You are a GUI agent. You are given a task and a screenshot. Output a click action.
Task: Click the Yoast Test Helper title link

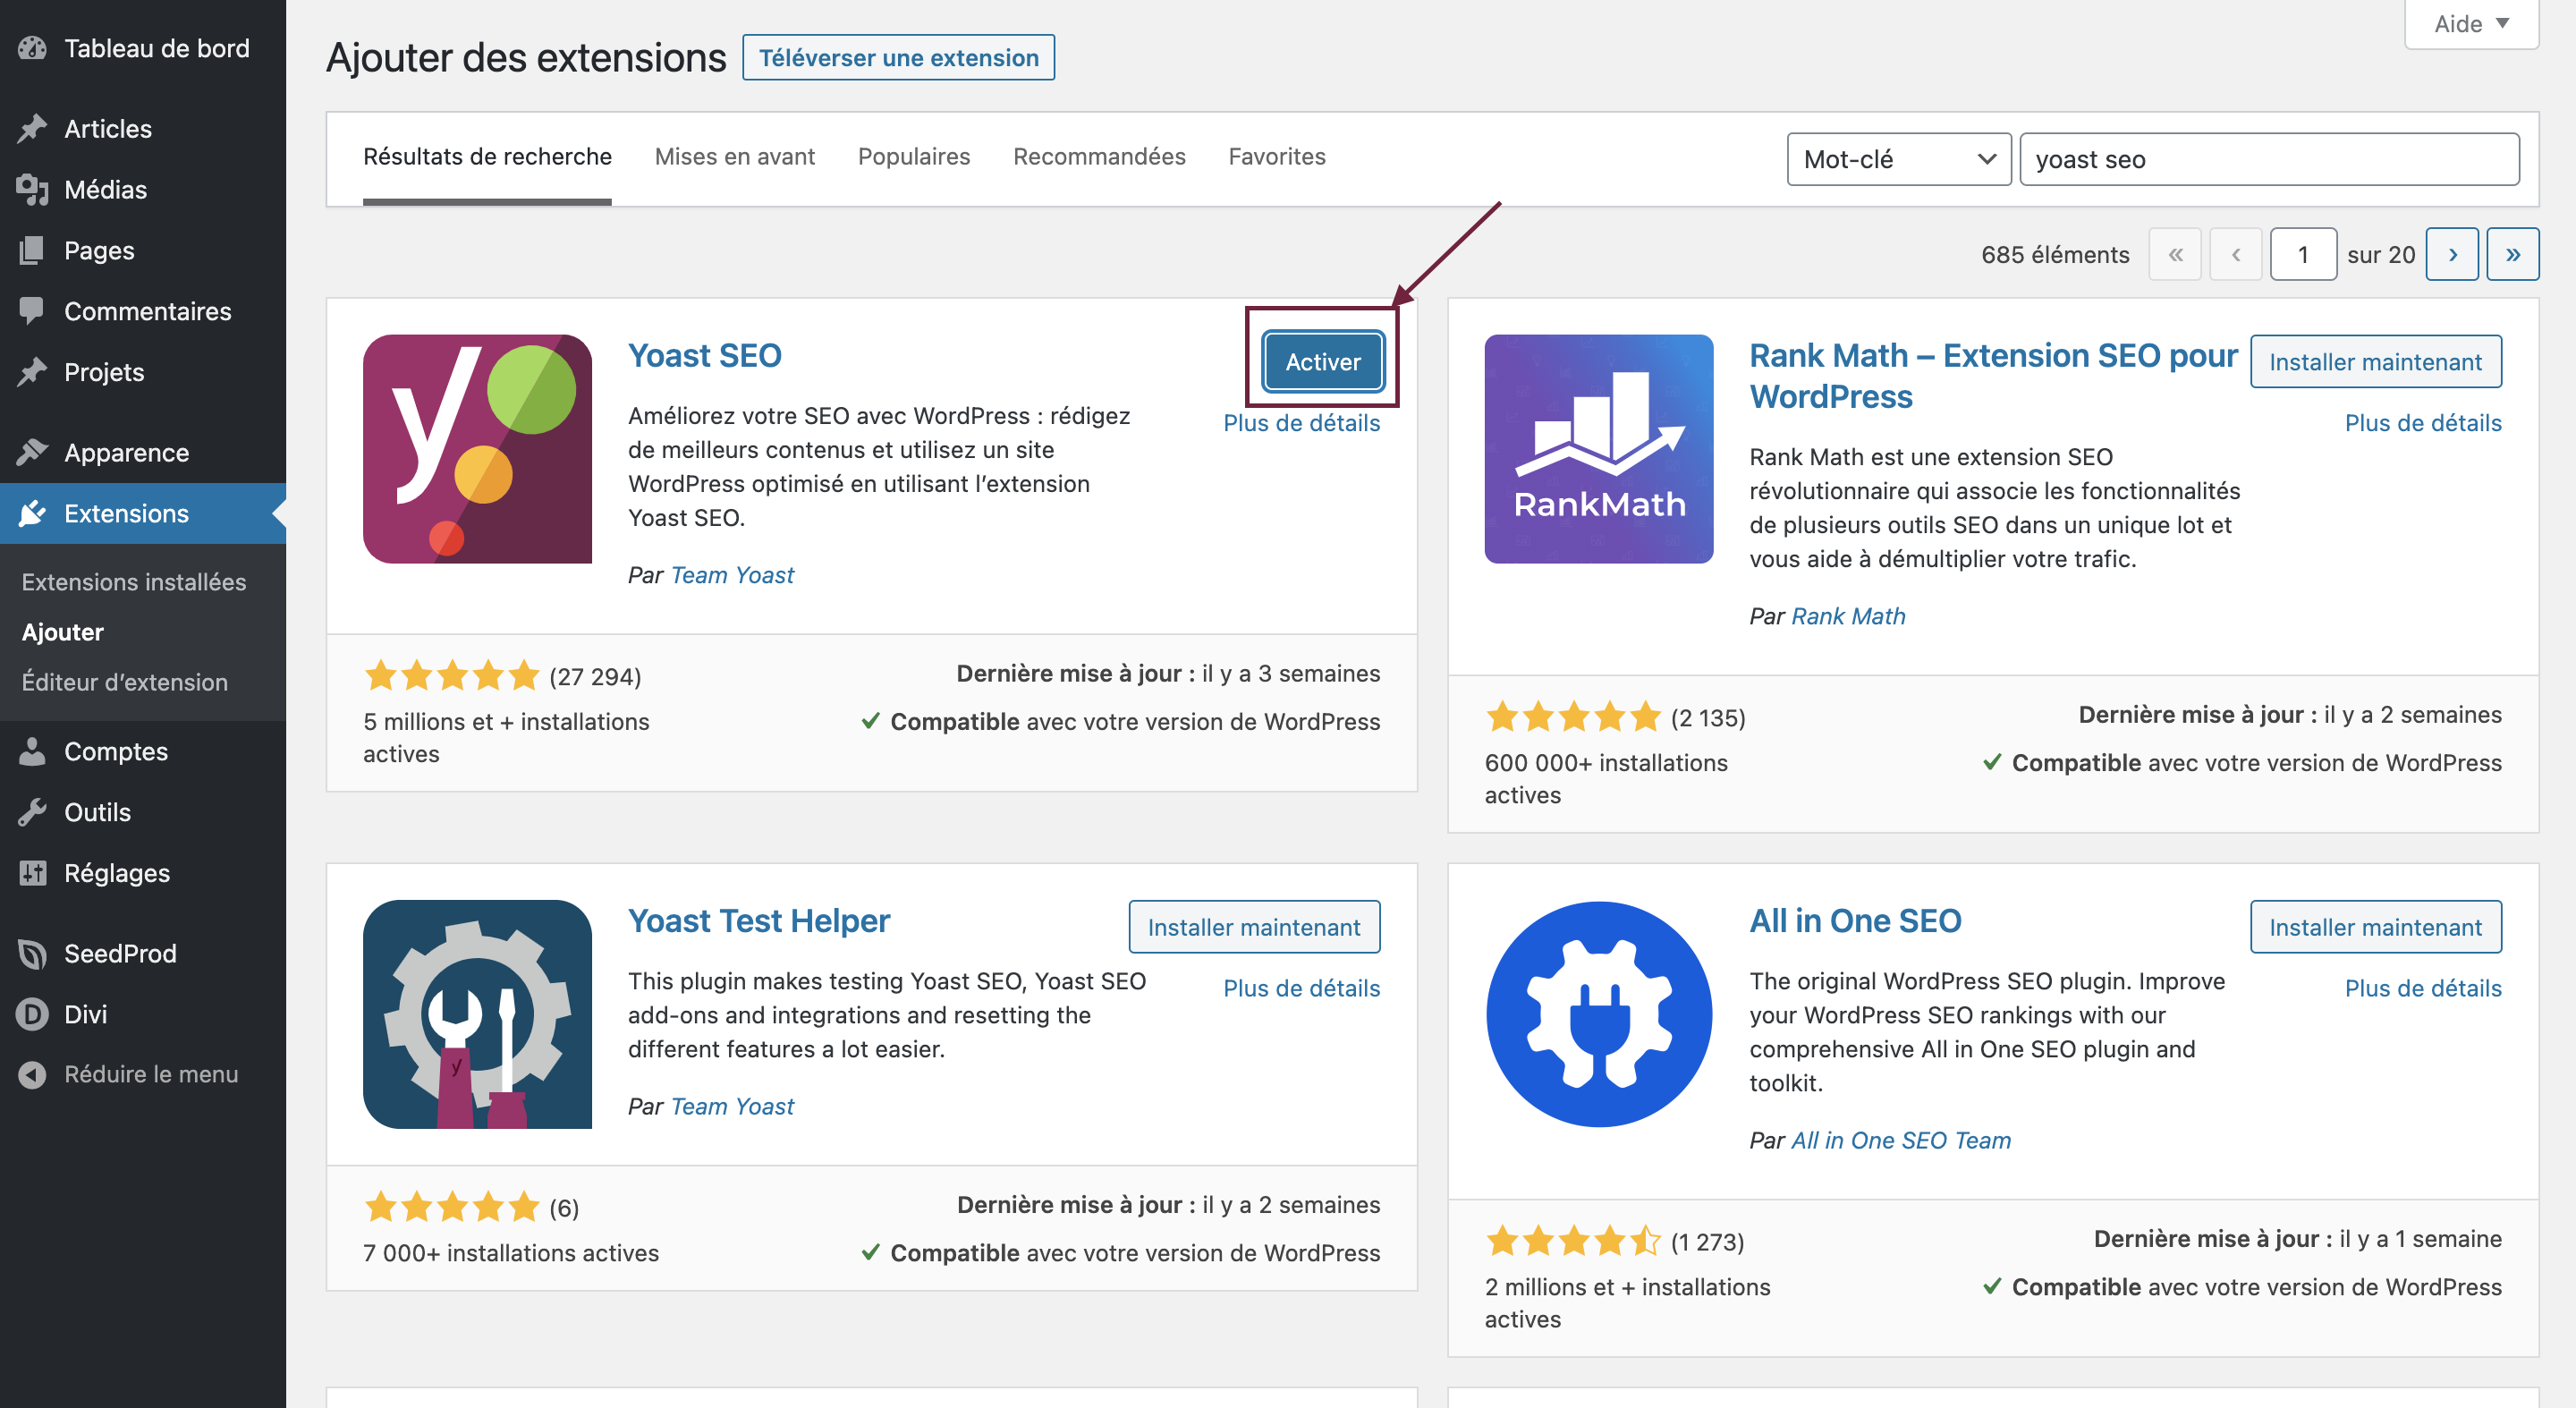click(758, 921)
